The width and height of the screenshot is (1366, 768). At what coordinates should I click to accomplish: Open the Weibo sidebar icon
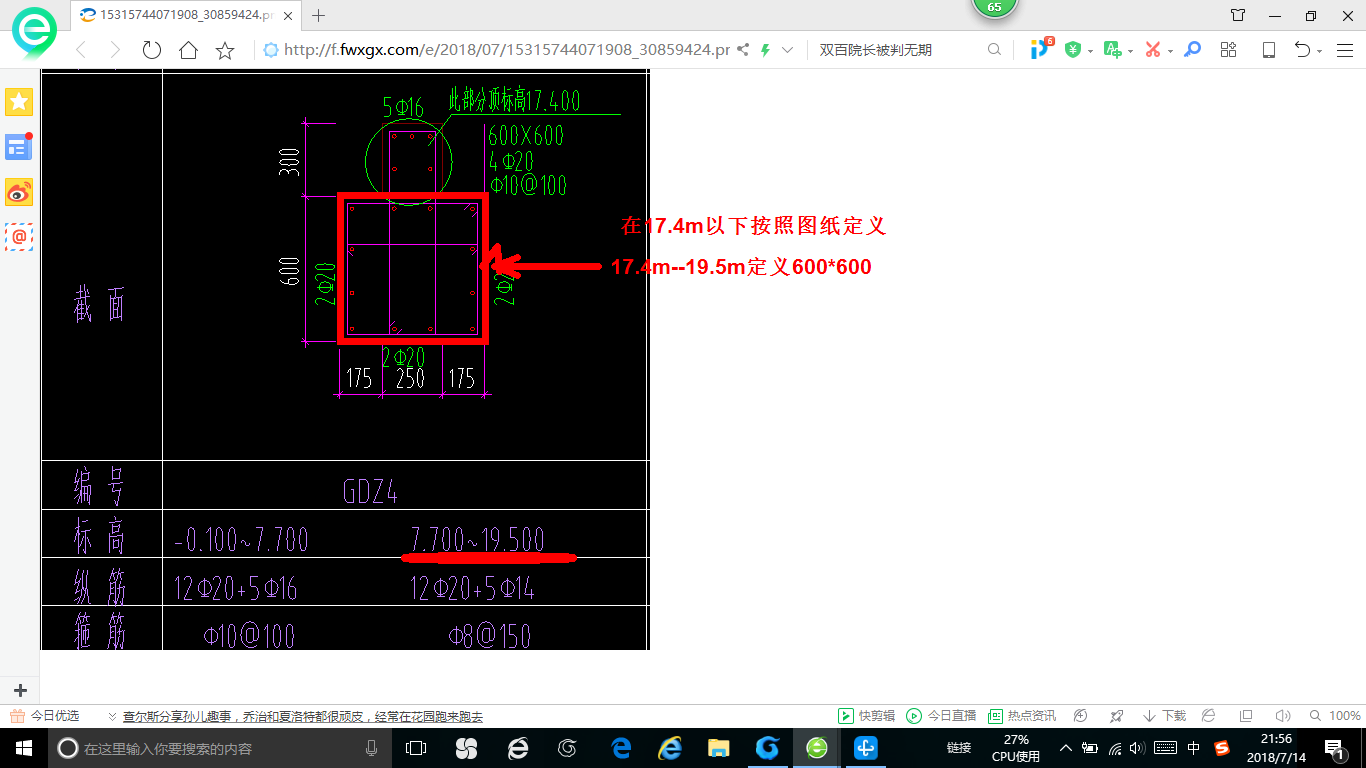point(19,192)
